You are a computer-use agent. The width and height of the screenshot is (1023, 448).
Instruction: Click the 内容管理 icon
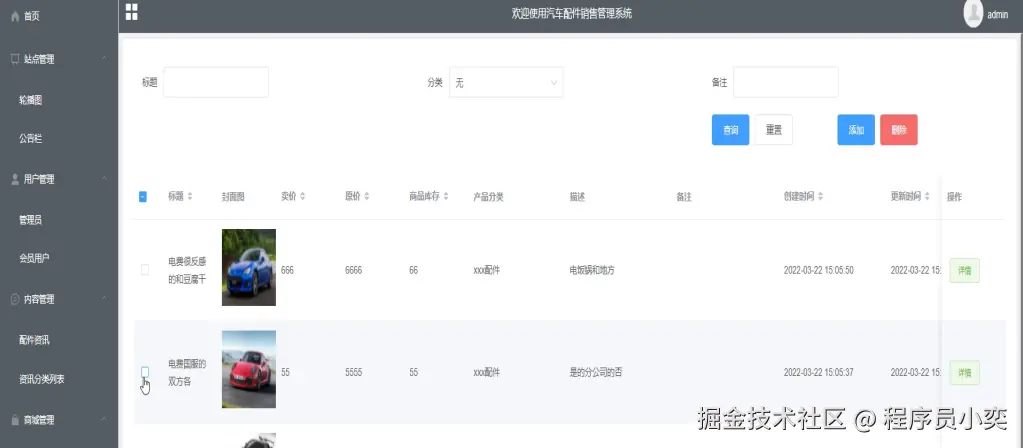[x=15, y=299]
